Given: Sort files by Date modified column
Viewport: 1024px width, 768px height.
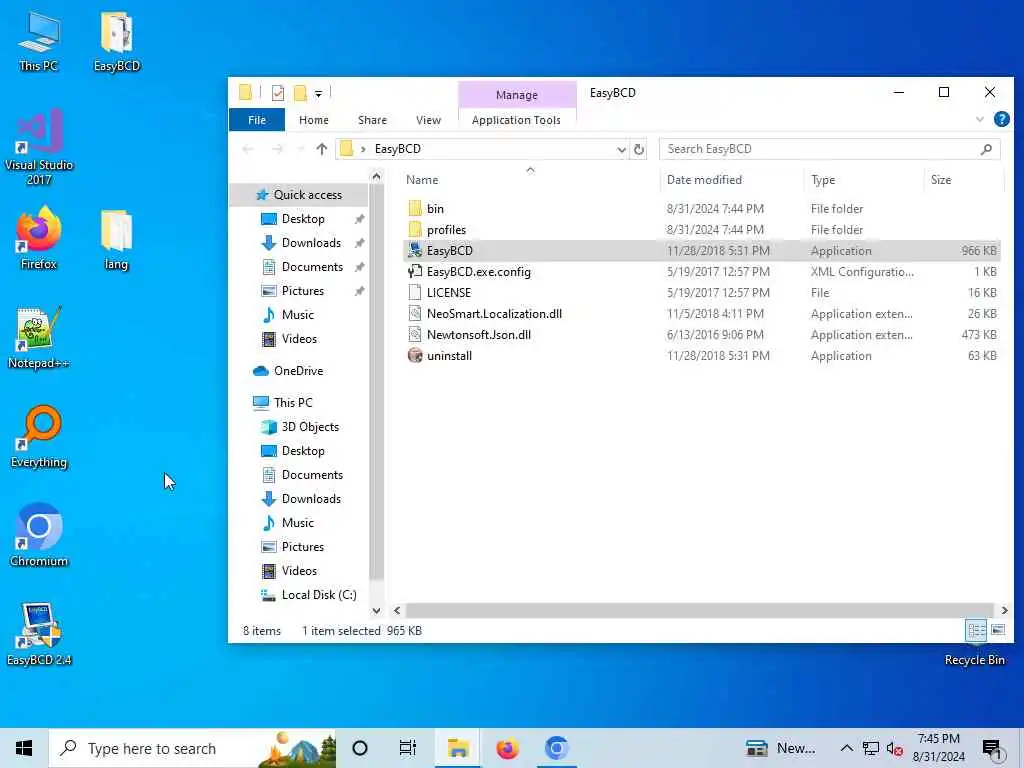Looking at the screenshot, I should tap(731, 180).
